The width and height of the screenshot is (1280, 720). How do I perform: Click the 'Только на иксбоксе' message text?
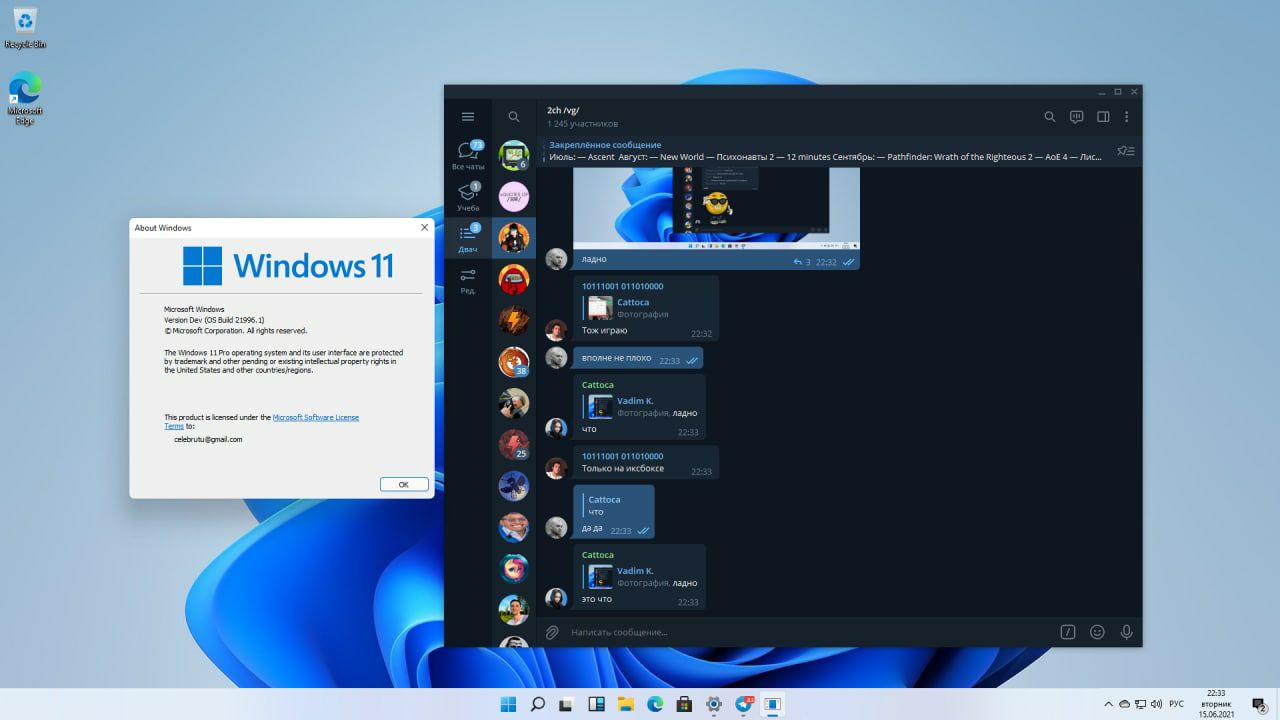tap(623, 469)
